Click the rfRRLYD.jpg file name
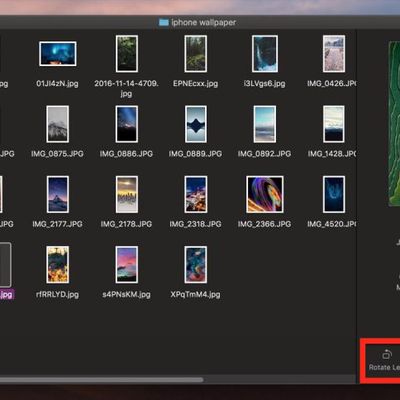This screenshot has width=400, height=400. tap(57, 295)
